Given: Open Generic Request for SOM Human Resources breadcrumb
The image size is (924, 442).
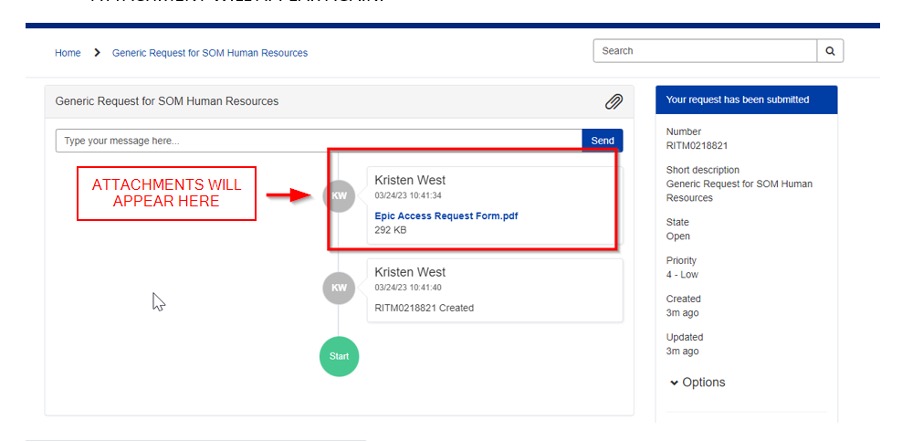Looking at the screenshot, I should pyautogui.click(x=210, y=53).
